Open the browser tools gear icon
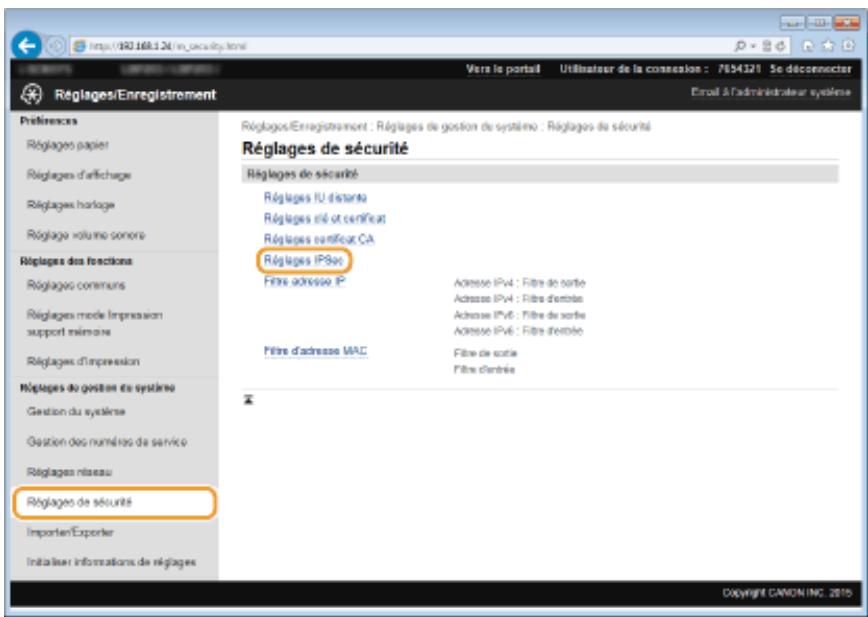This screenshot has width=868, height=617. coord(848,46)
